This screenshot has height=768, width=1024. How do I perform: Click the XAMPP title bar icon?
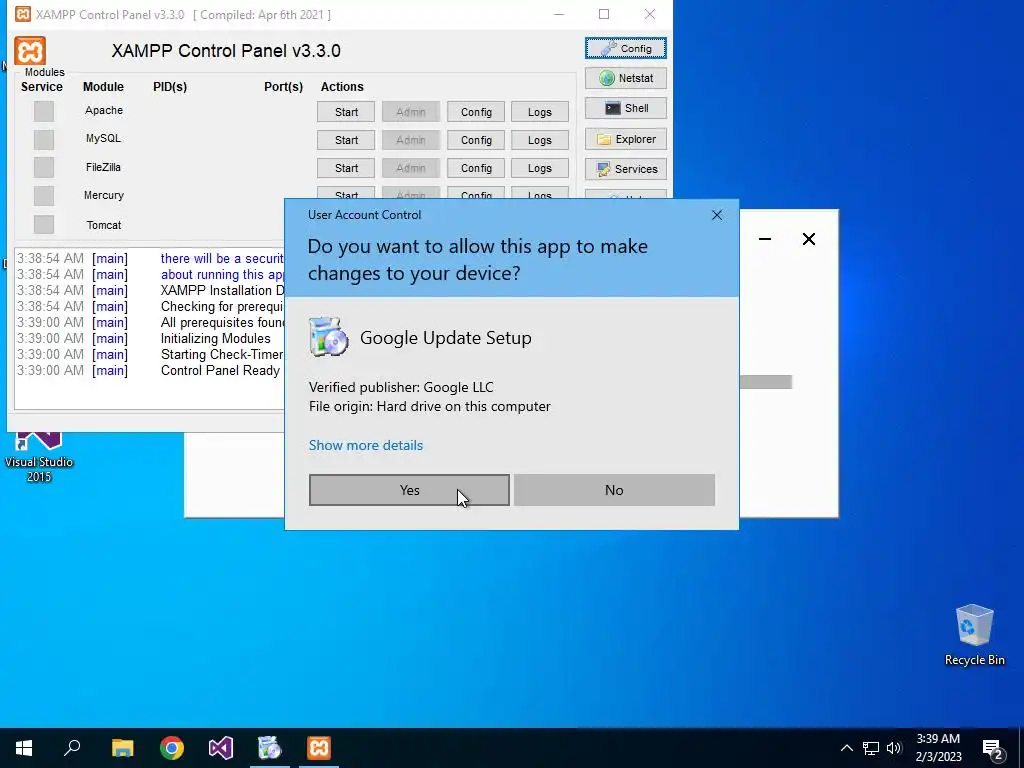[x=22, y=14]
